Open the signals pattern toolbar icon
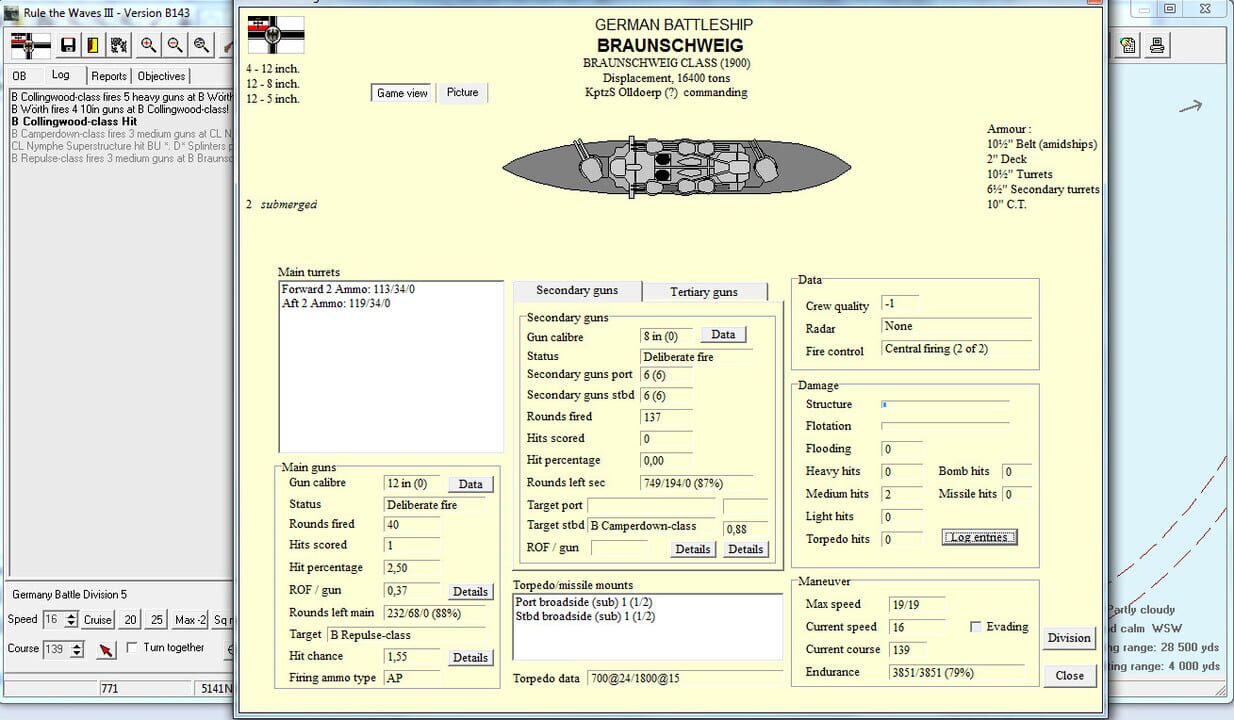 tap(118, 45)
